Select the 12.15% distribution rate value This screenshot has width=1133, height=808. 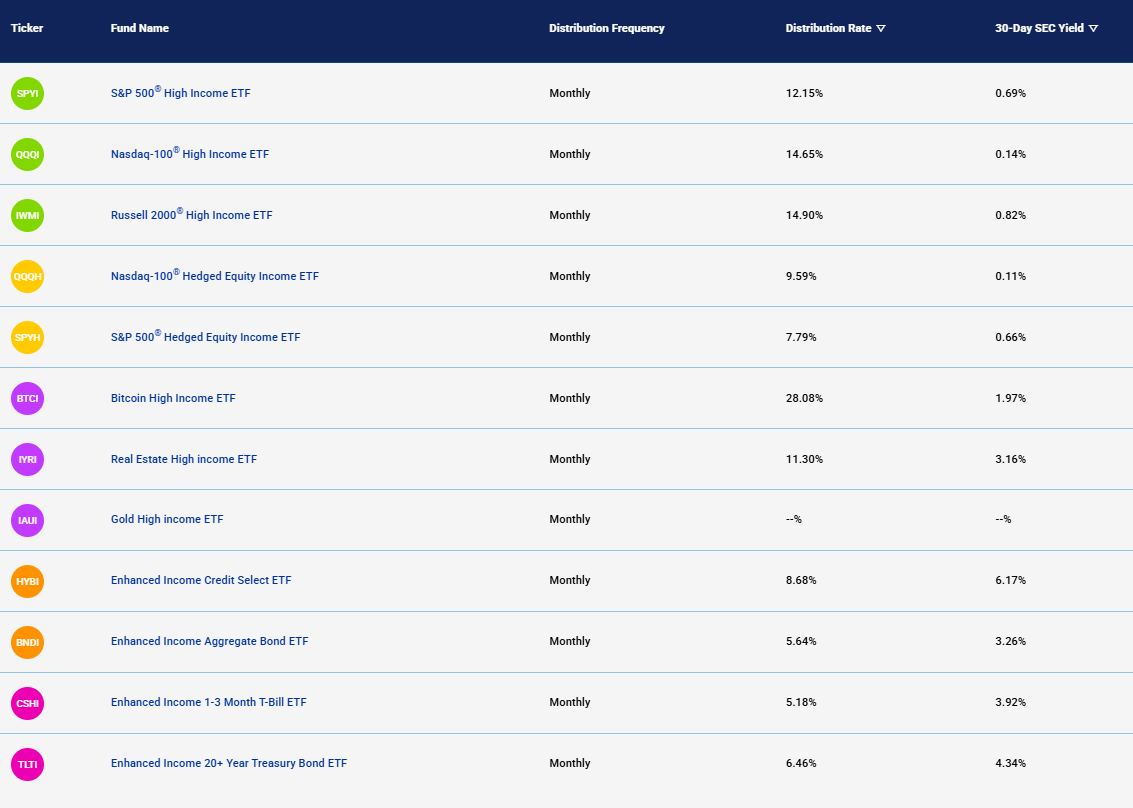[804, 93]
